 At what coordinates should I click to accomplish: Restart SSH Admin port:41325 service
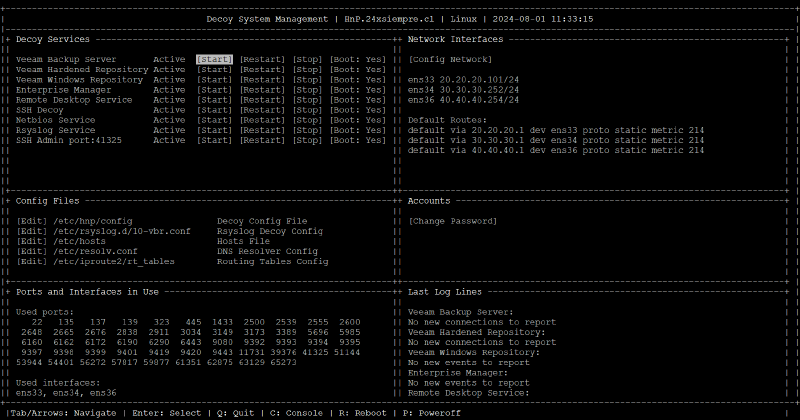(262, 140)
